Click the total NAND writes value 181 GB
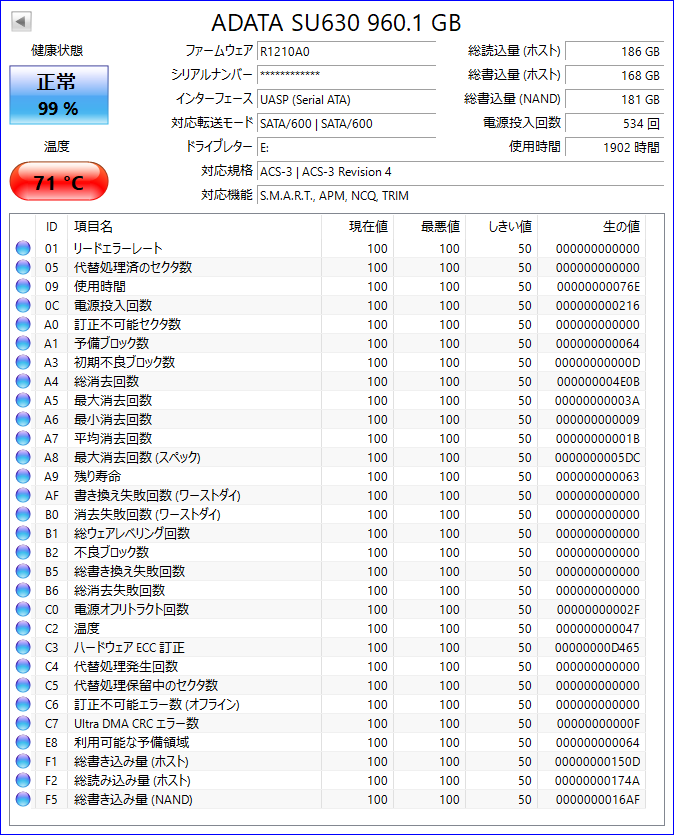Viewport: 674px width, 835px height. click(x=614, y=100)
